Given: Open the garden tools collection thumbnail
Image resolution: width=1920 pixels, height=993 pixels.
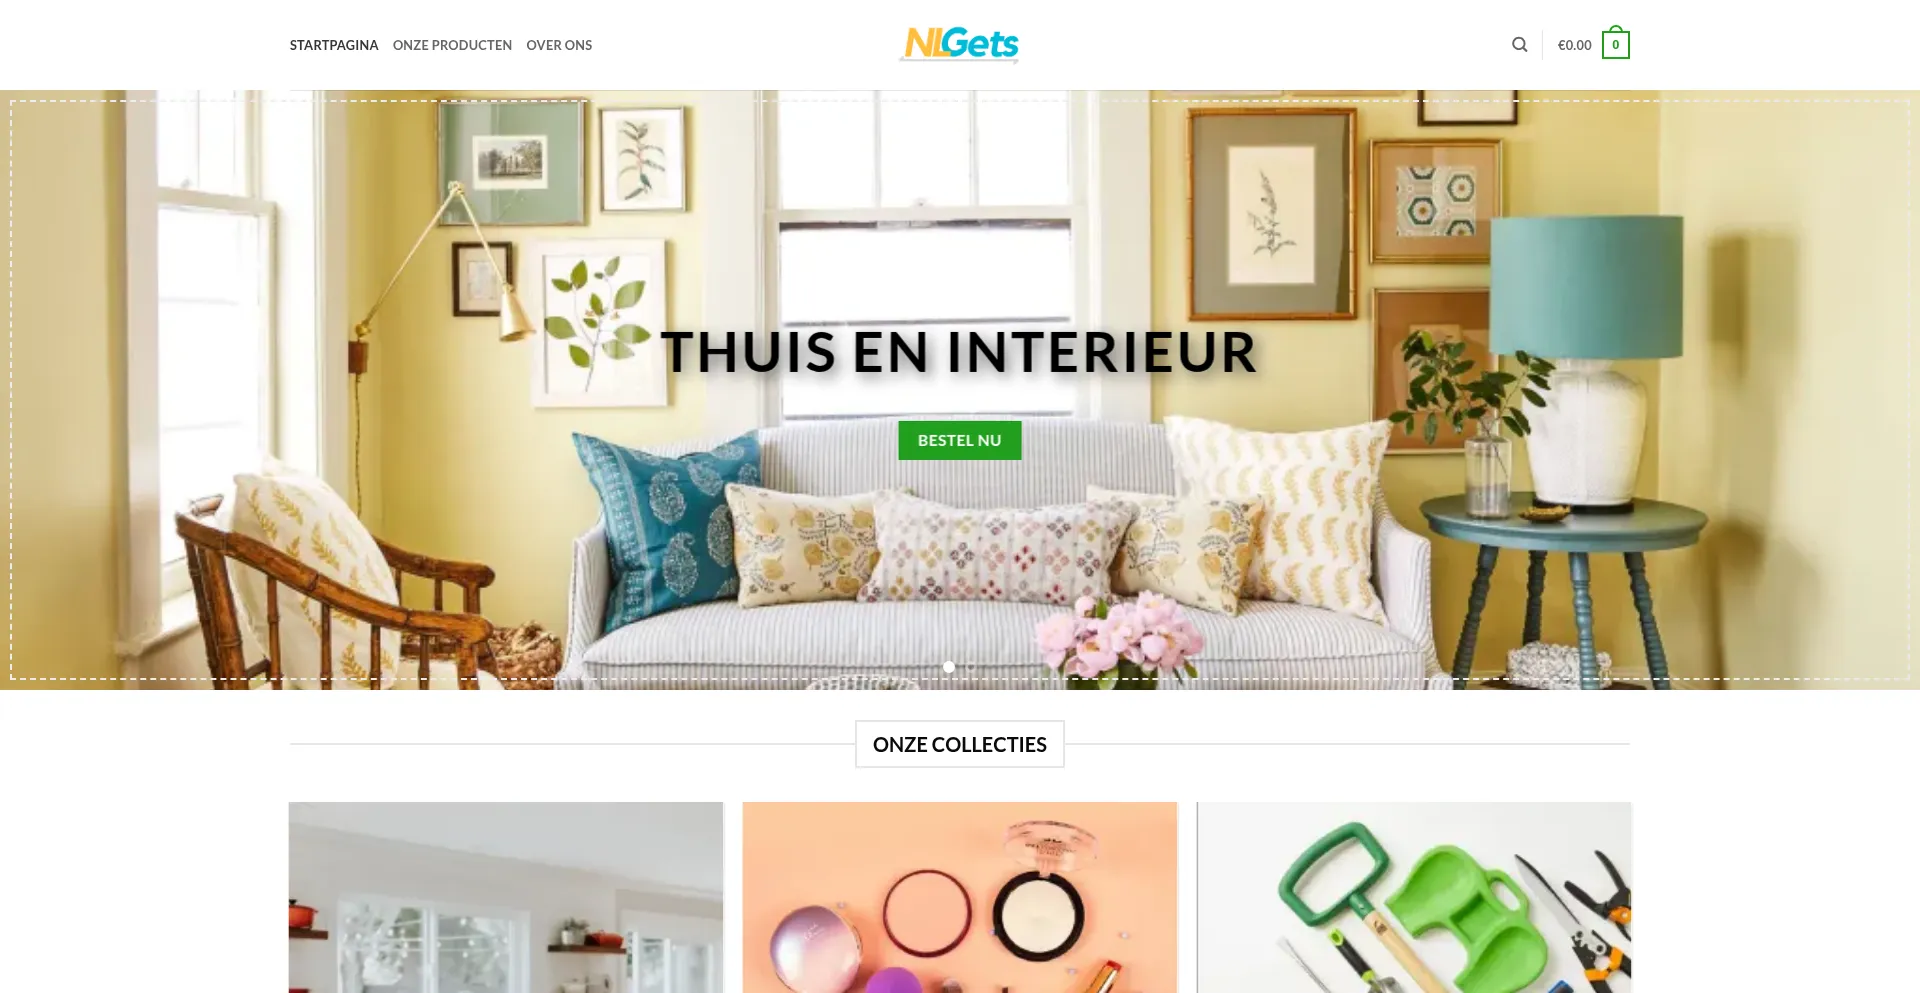Looking at the screenshot, I should (1414, 897).
